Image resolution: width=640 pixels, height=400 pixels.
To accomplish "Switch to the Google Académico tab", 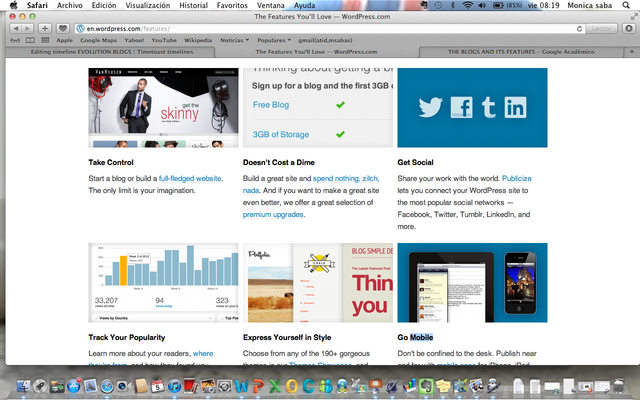I will point(521,52).
